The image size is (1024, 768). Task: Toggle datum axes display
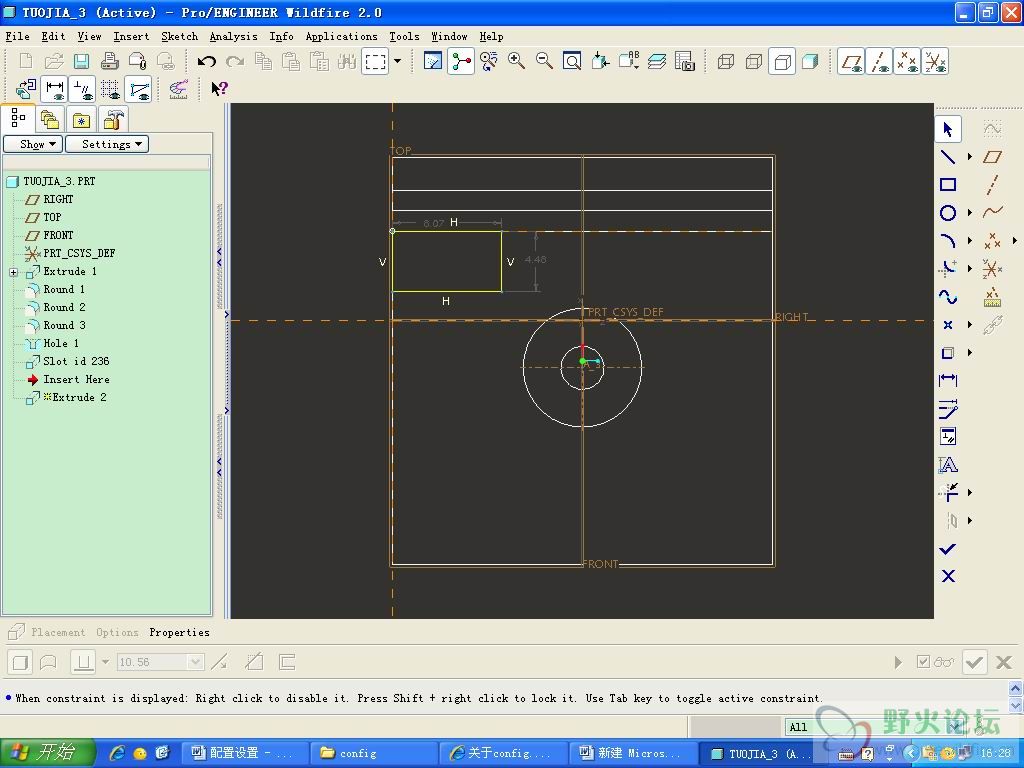pos(880,62)
